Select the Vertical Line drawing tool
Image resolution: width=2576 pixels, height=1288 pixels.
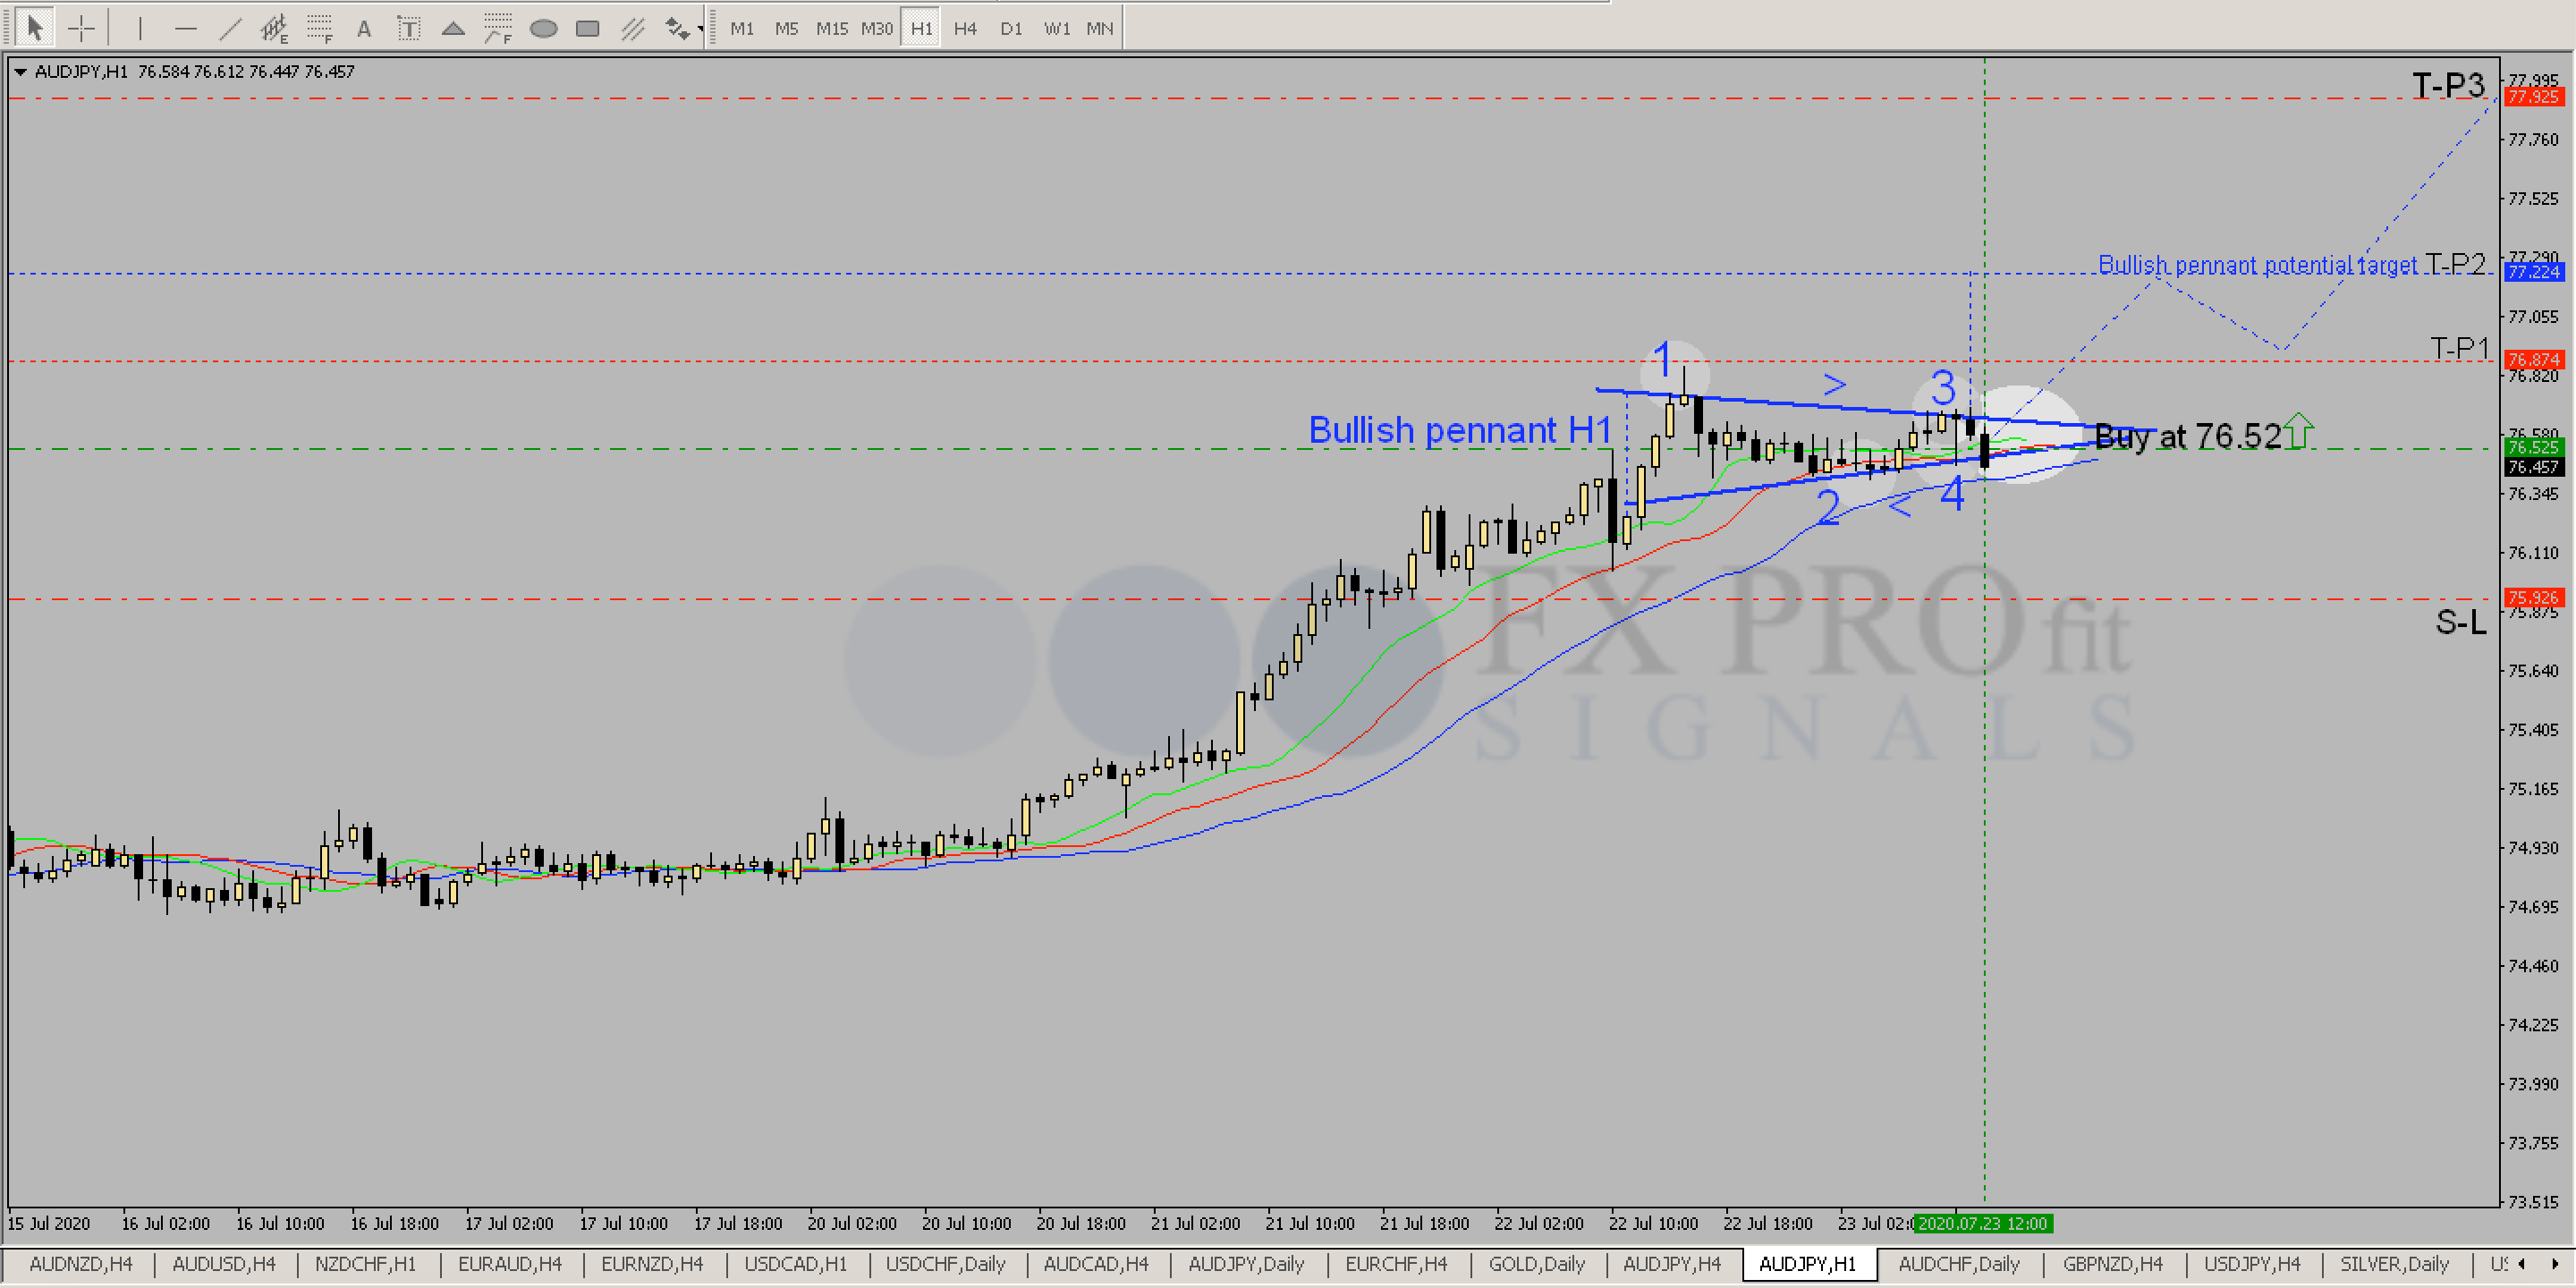(140, 28)
